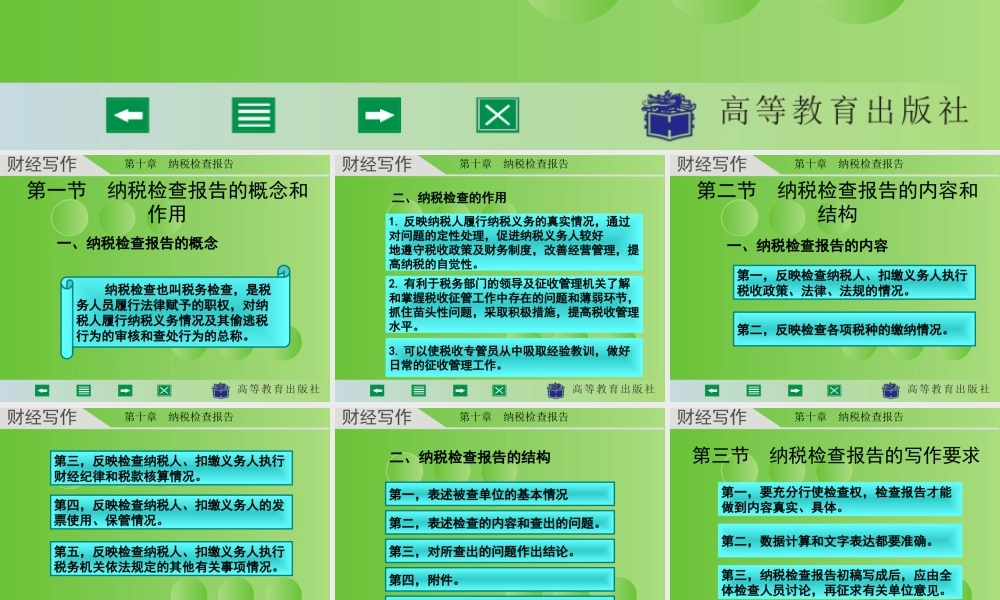Click the forward arrow on the 第一节 slide
Image resolution: width=1000 pixels, height=600 pixels.
click(125, 390)
